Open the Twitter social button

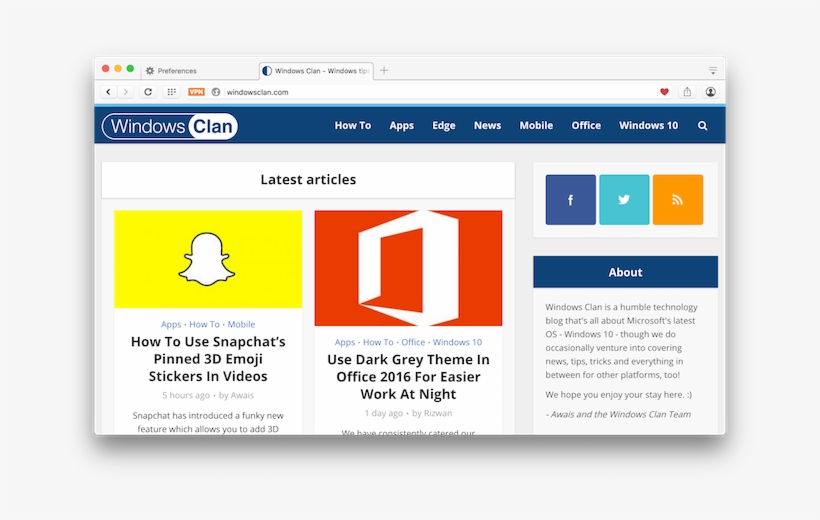(x=624, y=200)
